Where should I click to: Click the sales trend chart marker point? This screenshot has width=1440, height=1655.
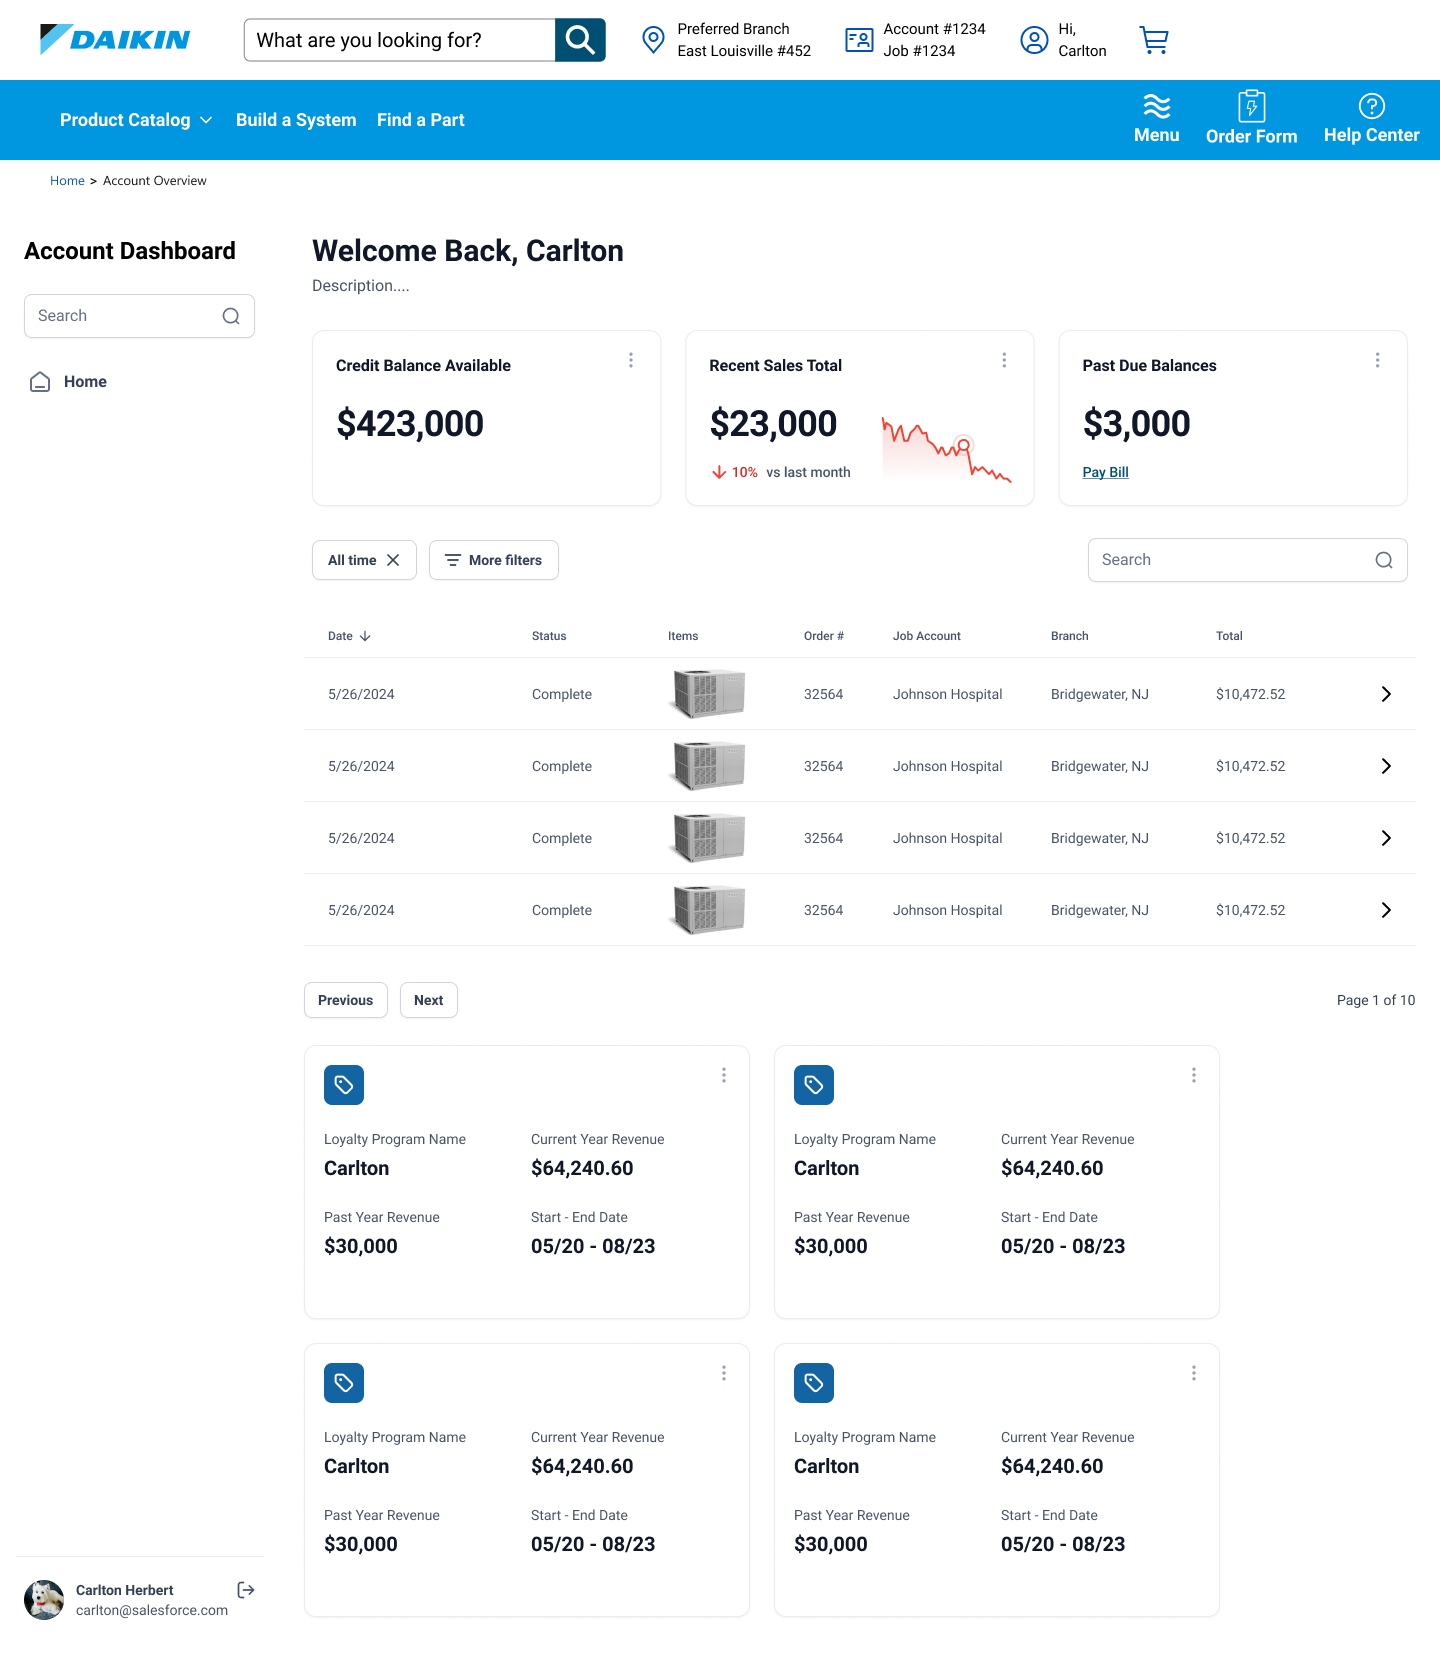(x=964, y=445)
